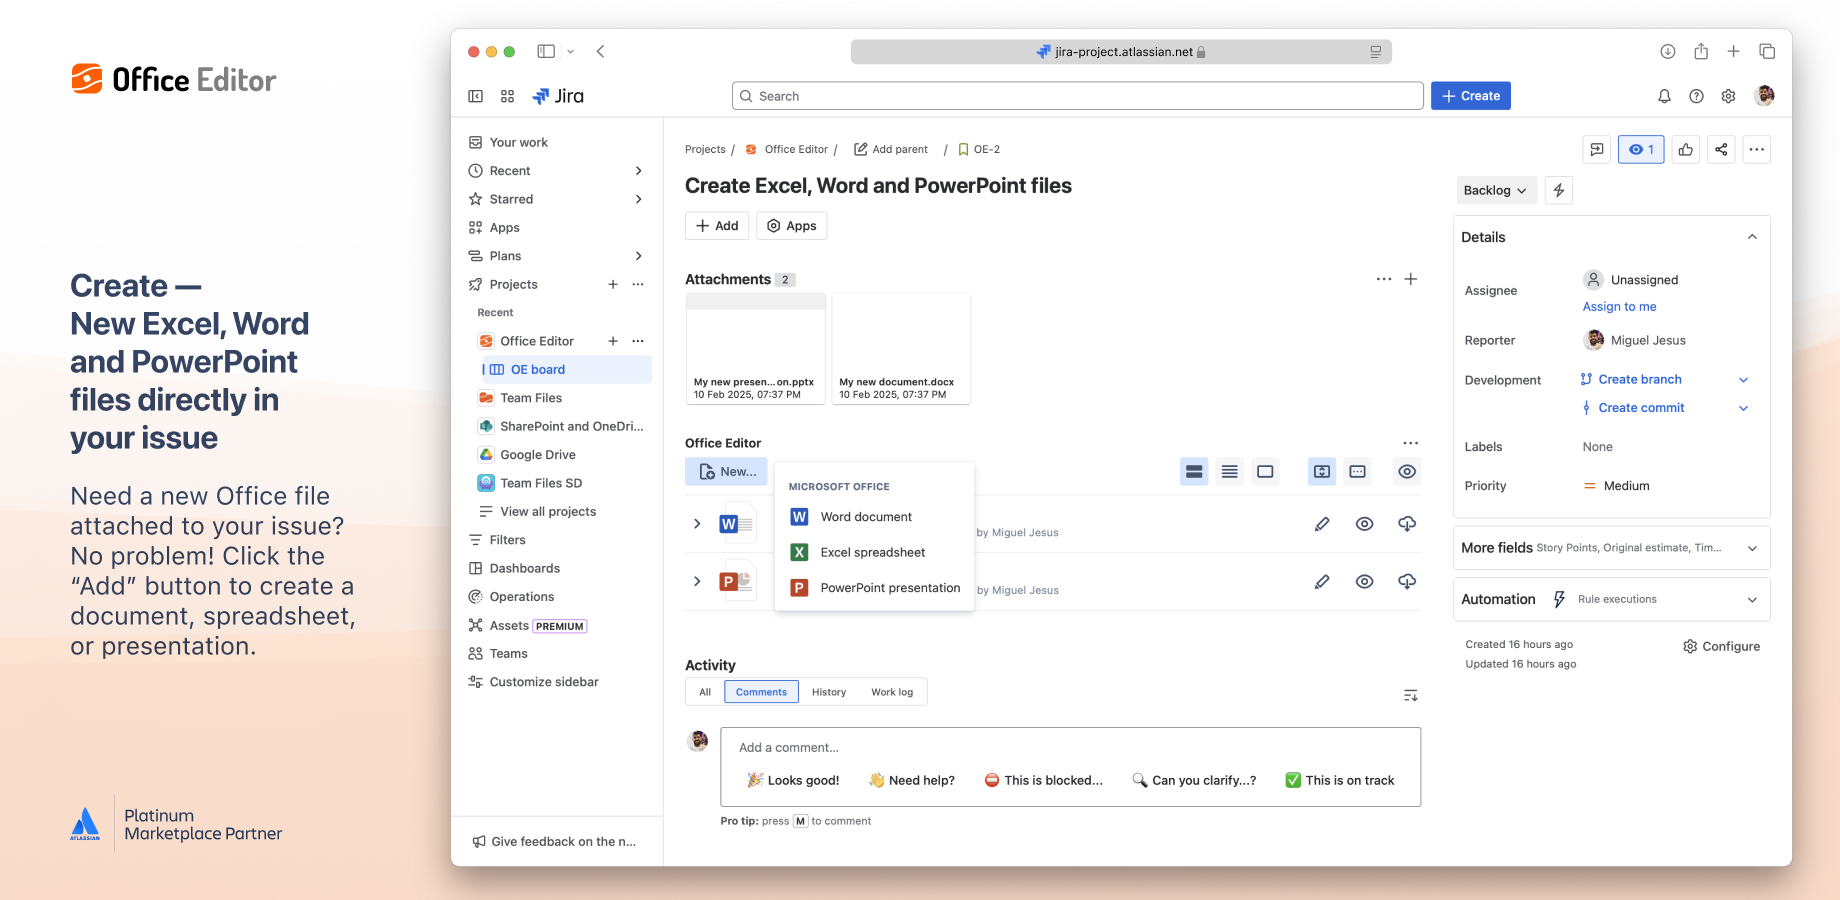Open the Backlog status dropdown
This screenshot has width=1840, height=900.
click(x=1496, y=190)
